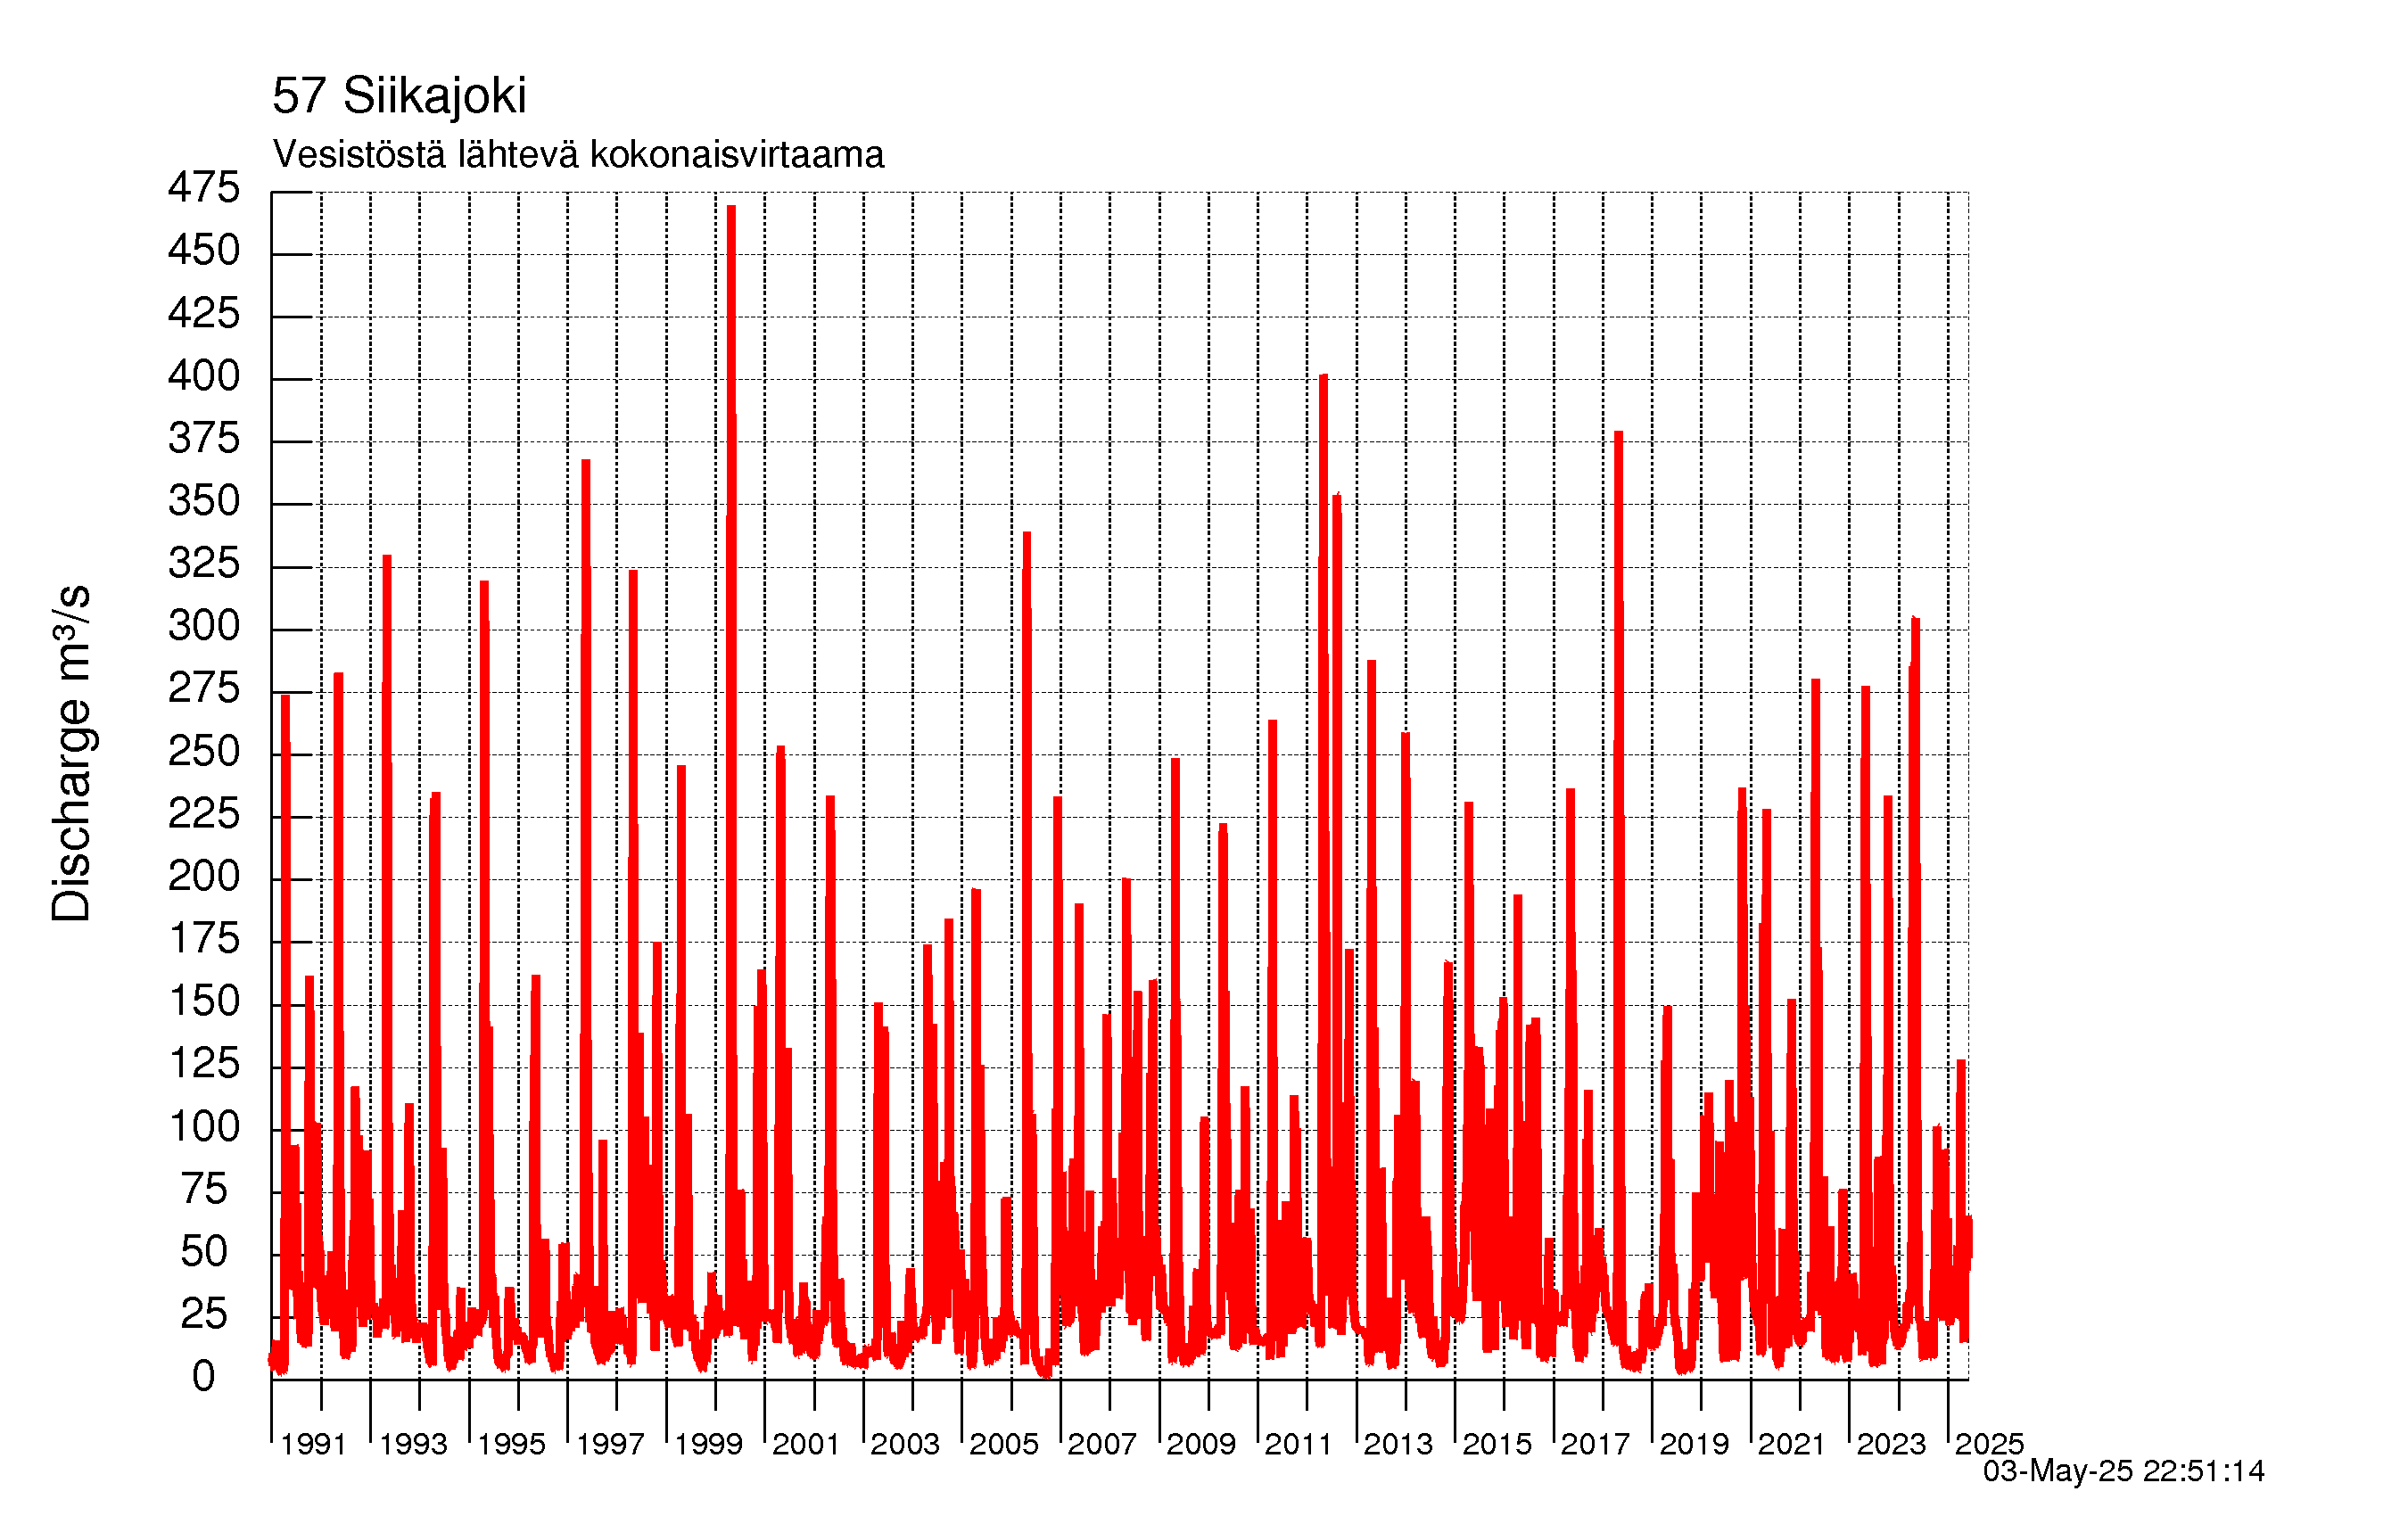Click the x-axis year label 2011
2408x1516 pixels.
pos(1299,1444)
